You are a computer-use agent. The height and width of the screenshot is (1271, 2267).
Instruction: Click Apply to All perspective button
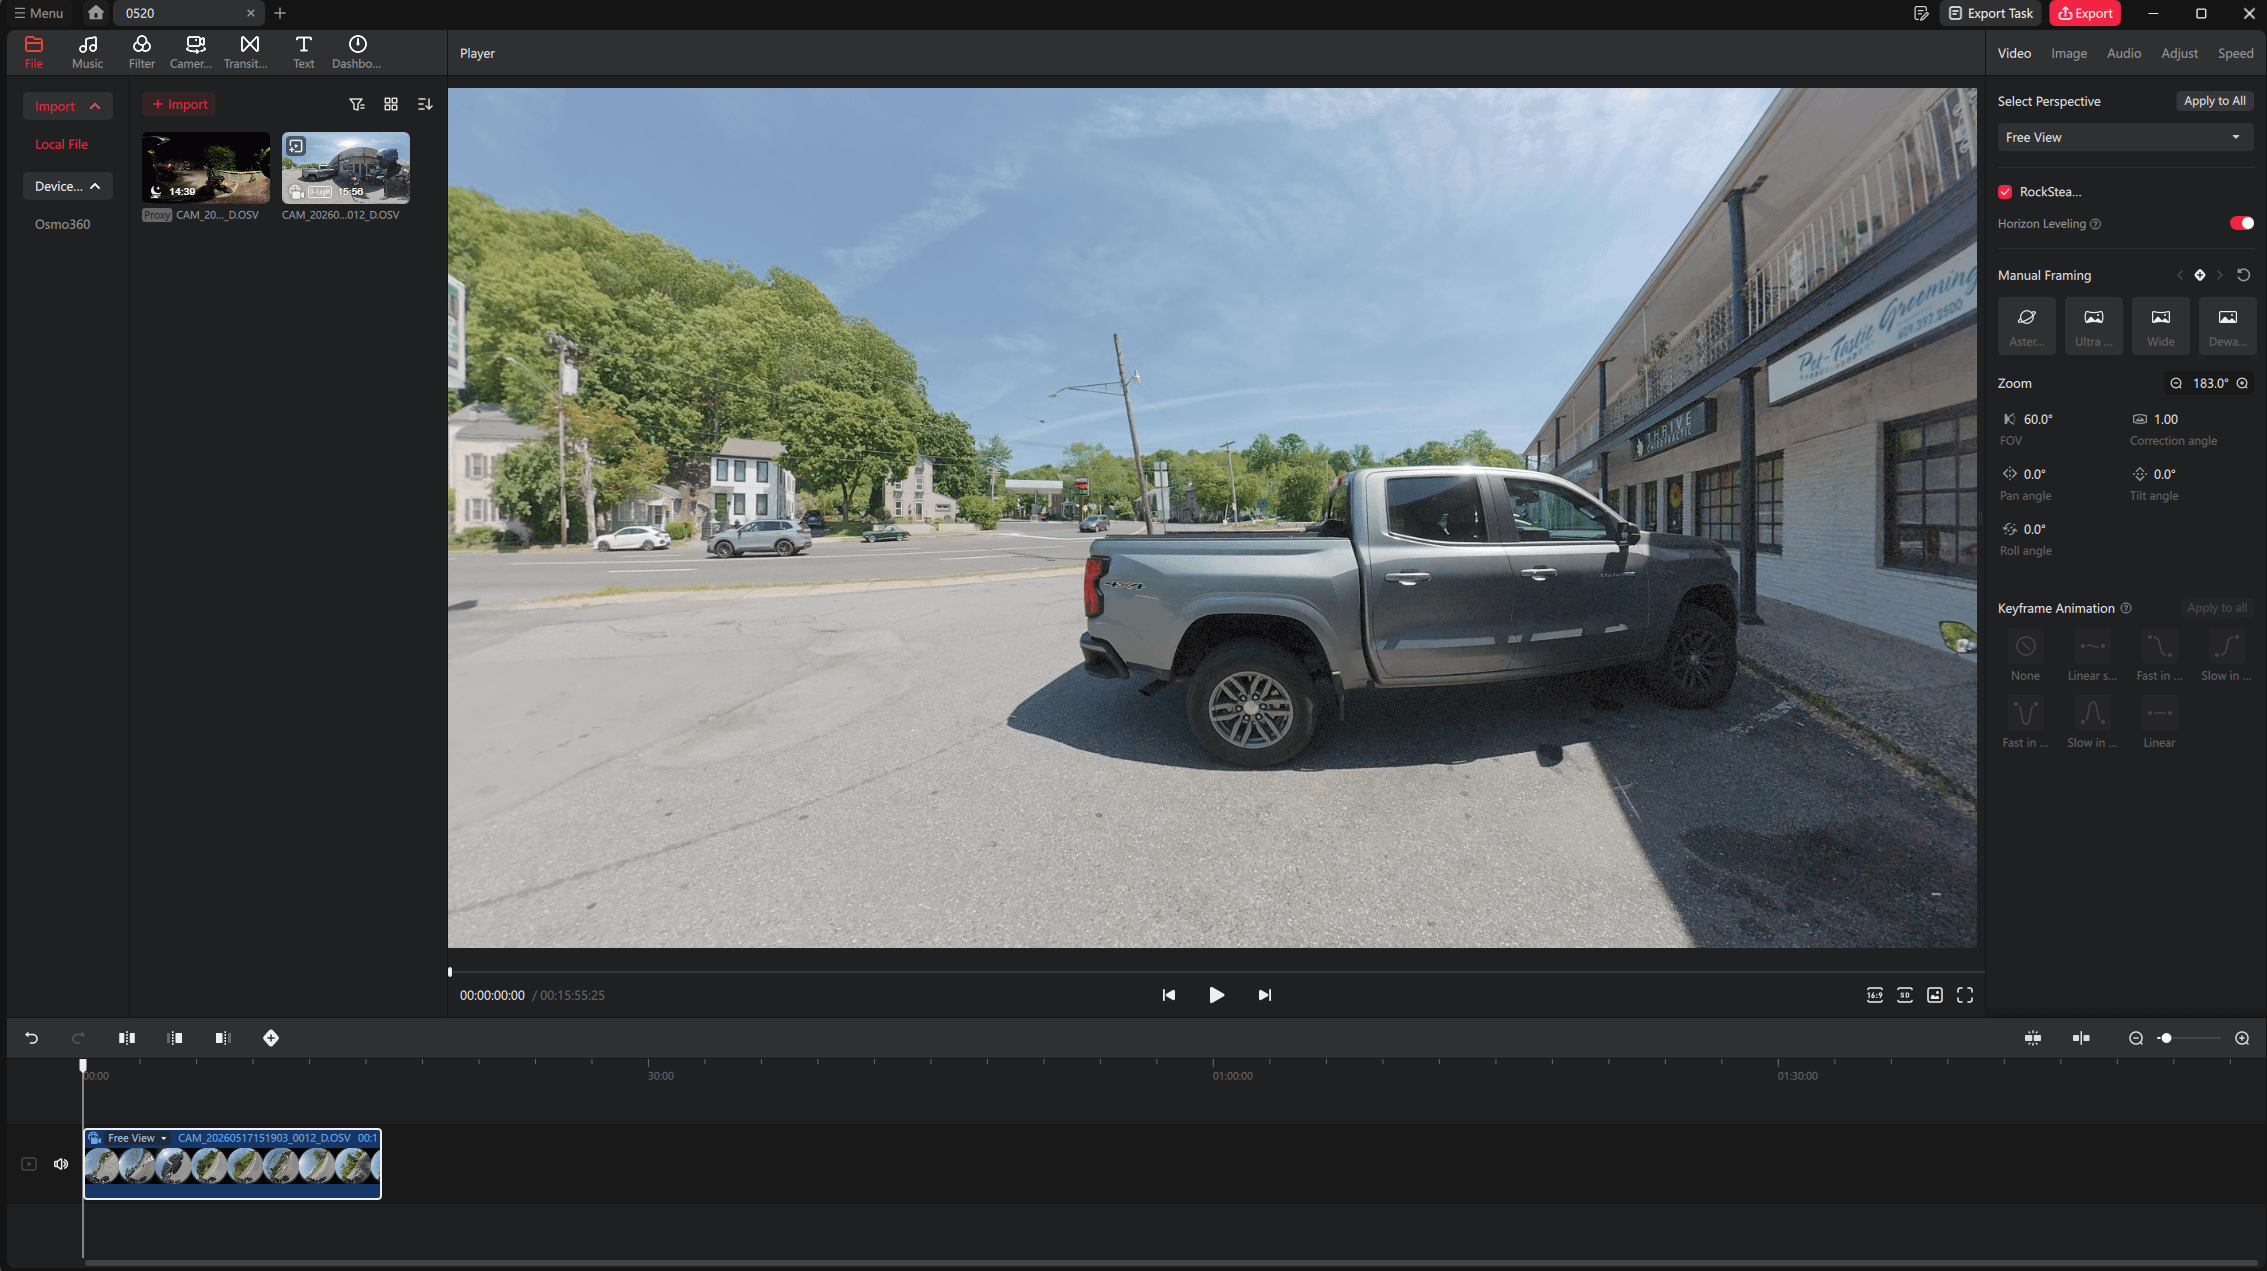[2214, 101]
